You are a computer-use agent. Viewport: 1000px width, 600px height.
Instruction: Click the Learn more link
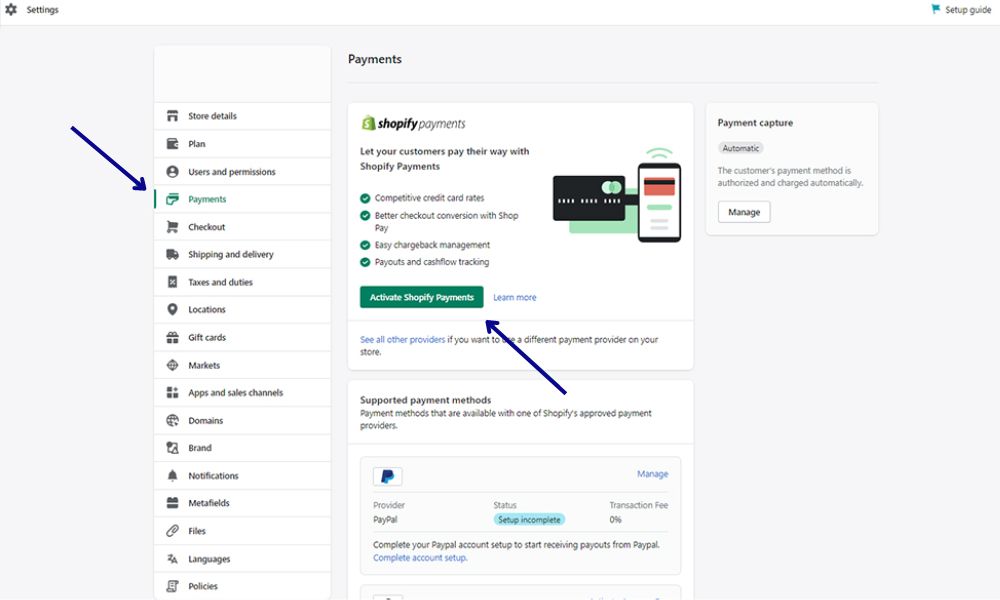click(515, 297)
